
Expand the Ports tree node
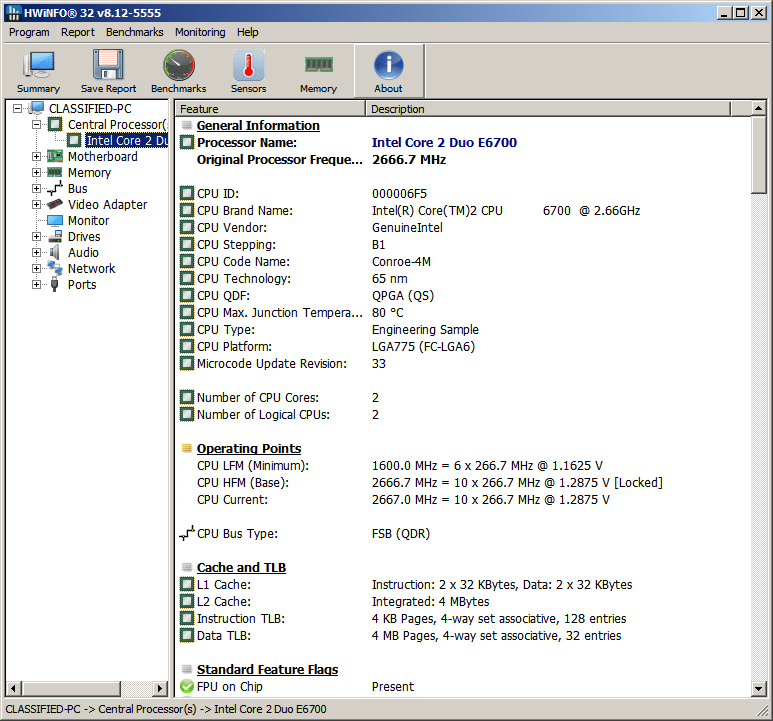click(x=36, y=284)
